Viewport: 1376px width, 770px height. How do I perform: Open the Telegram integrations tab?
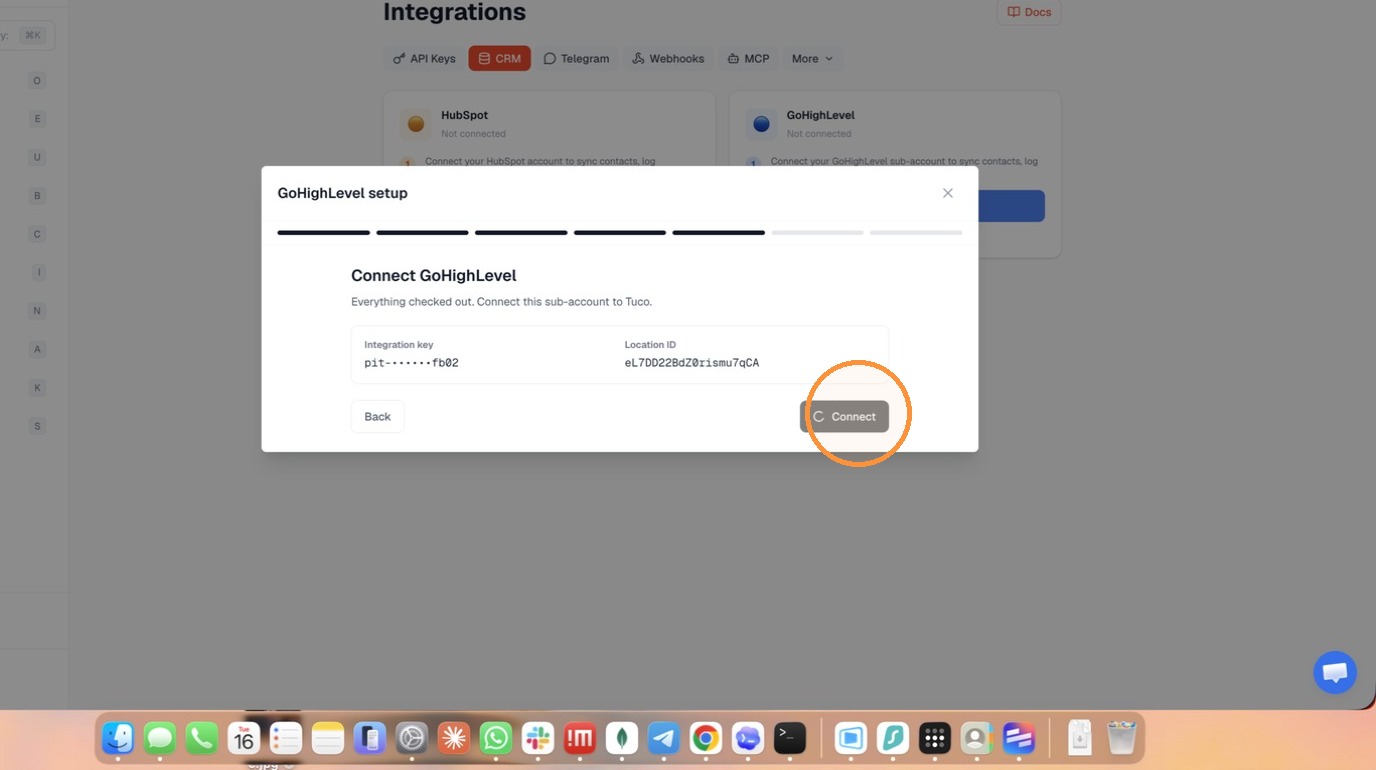click(576, 58)
